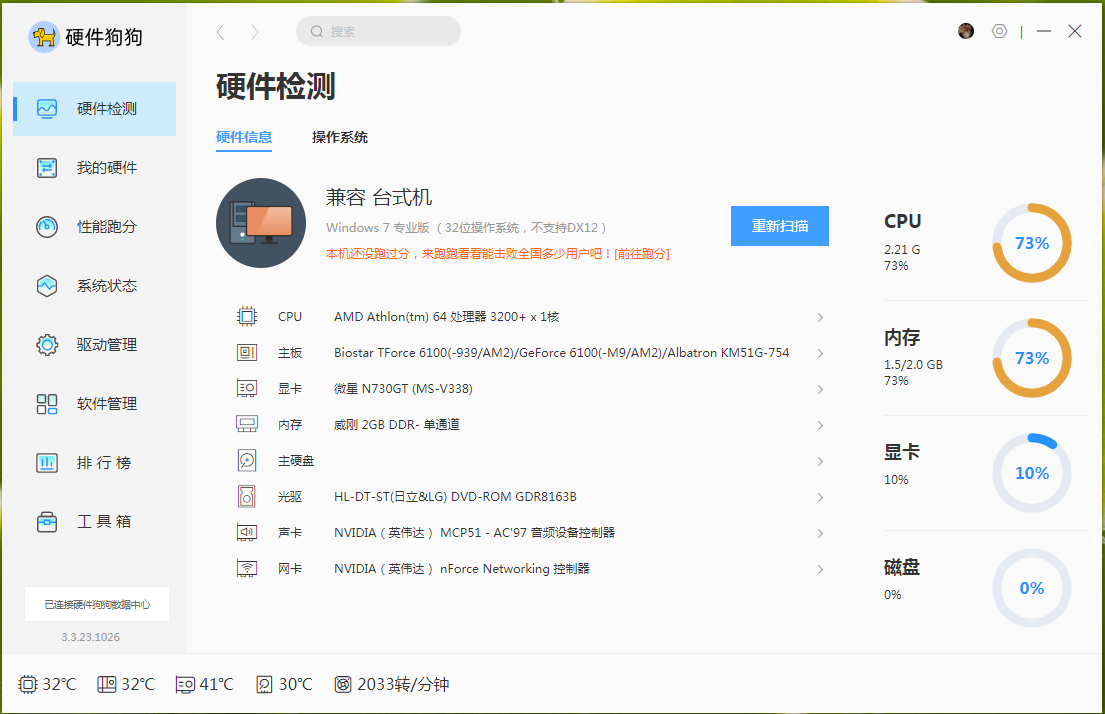Click the 内存 memory icon in list
Image resolution: width=1105 pixels, height=714 pixels.
click(x=247, y=424)
